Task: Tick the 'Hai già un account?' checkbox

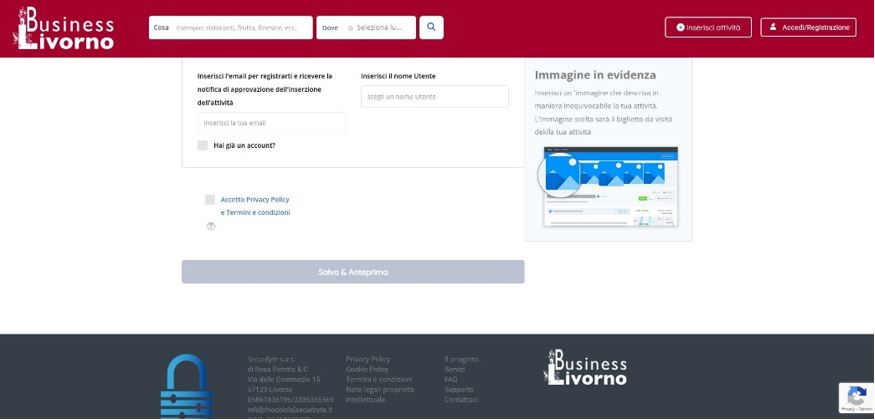Action: pos(203,145)
